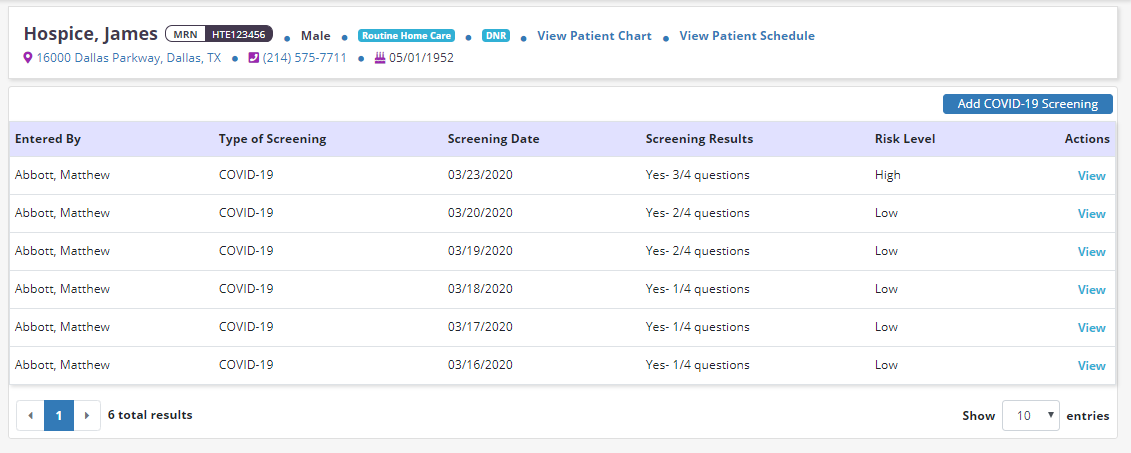Click the Routine Home Care badge

[406, 35]
